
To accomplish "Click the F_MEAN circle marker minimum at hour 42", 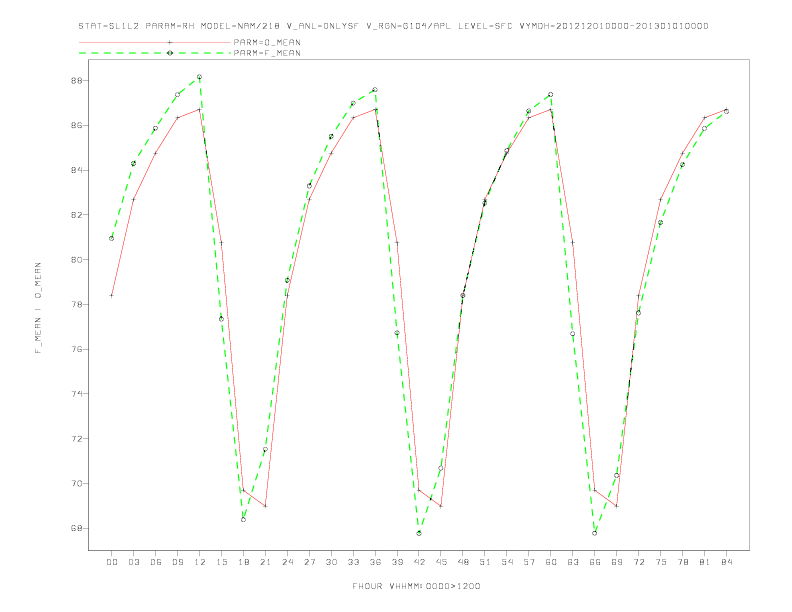I will [419, 533].
